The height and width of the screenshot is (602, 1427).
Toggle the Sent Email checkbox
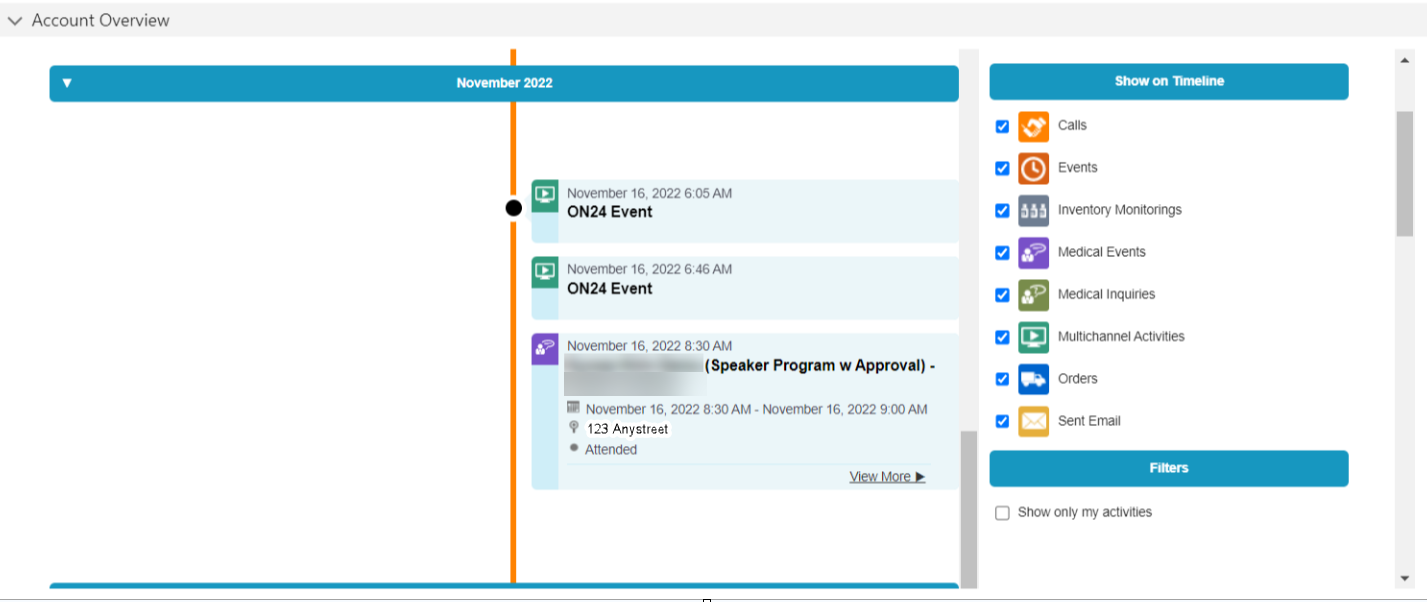1002,421
